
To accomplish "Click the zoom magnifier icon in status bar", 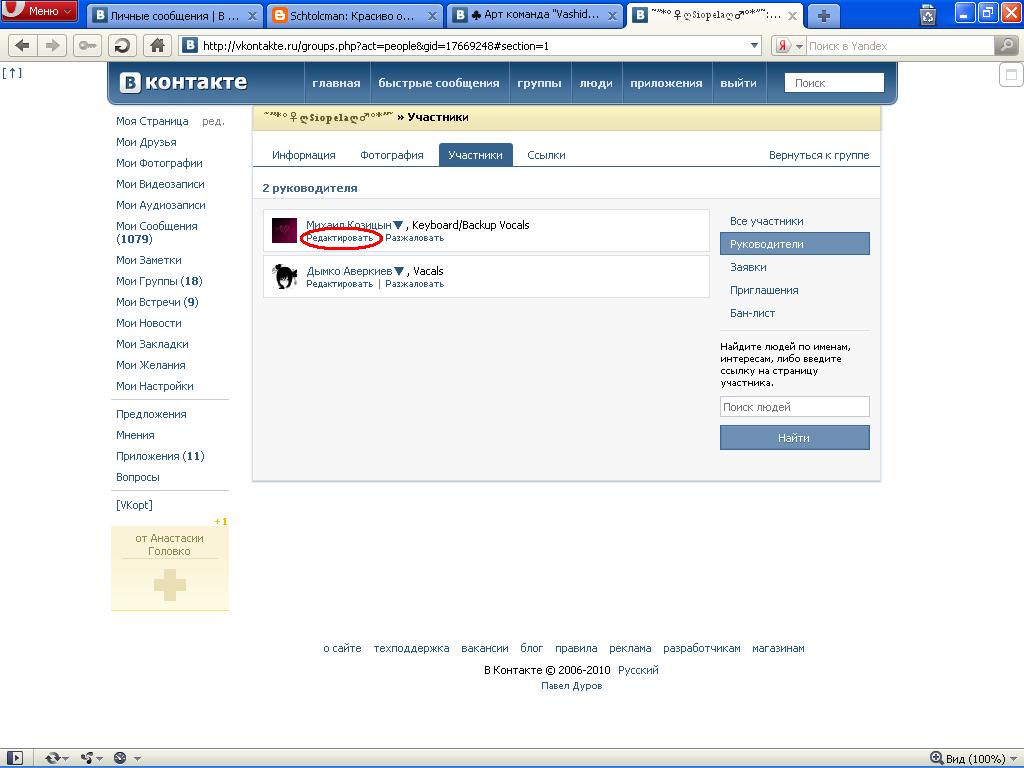I will [936, 758].
